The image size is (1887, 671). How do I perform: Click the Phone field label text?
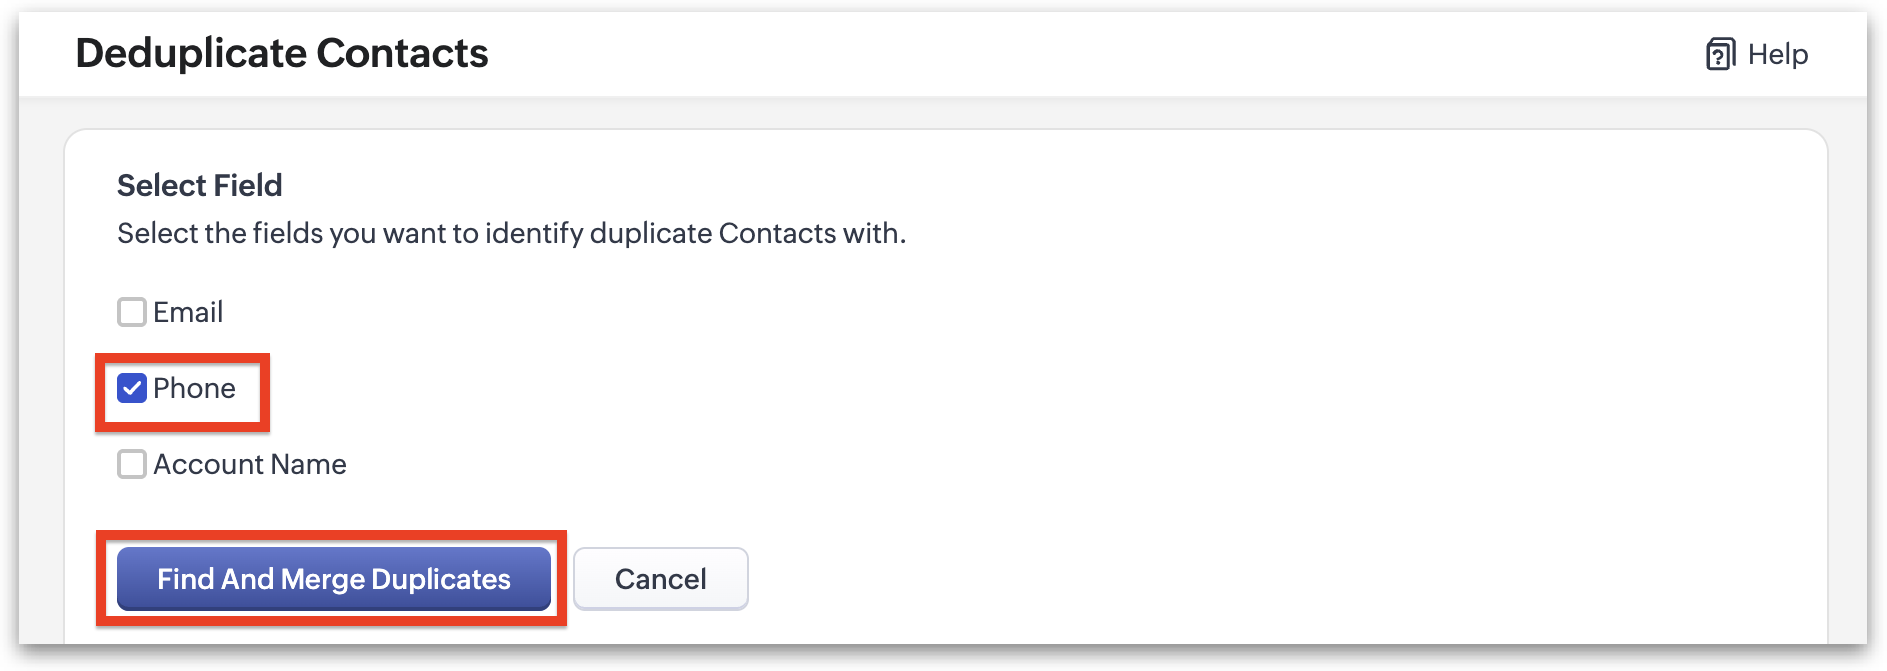point(194,388)
